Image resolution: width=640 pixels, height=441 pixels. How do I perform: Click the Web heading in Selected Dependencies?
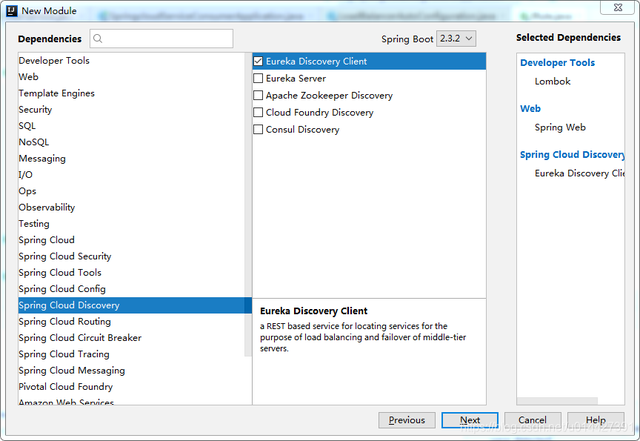(530, 109)
